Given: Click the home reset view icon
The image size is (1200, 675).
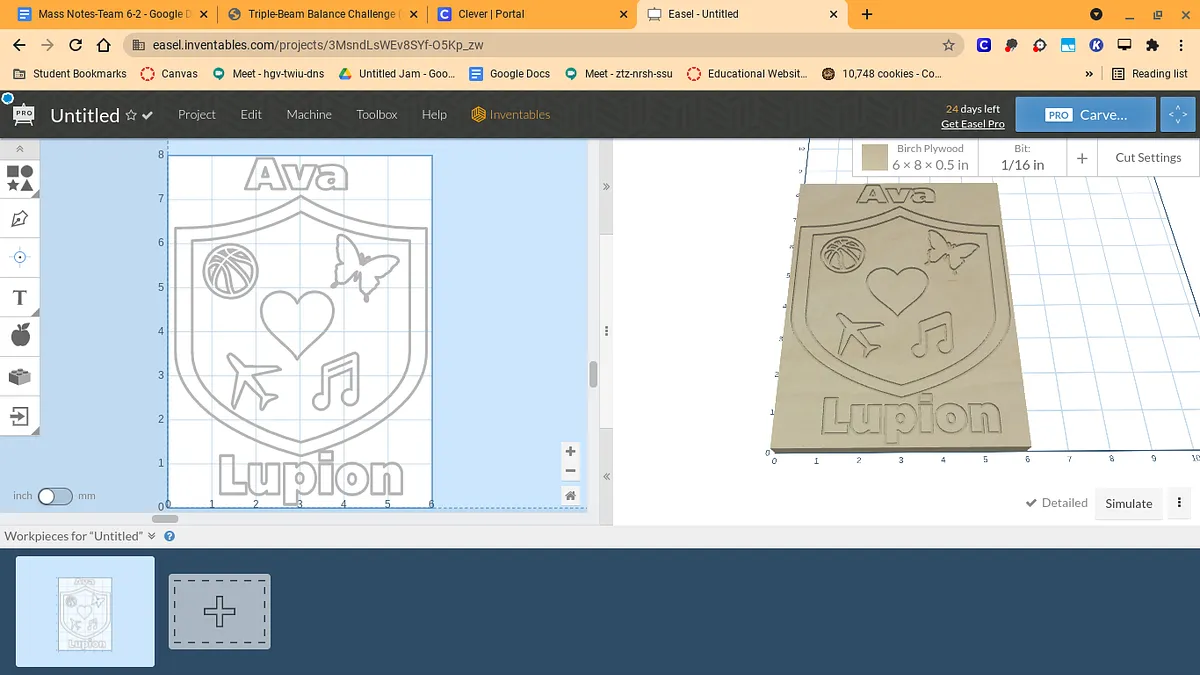Looking at the screenshot, I should 570,495.
